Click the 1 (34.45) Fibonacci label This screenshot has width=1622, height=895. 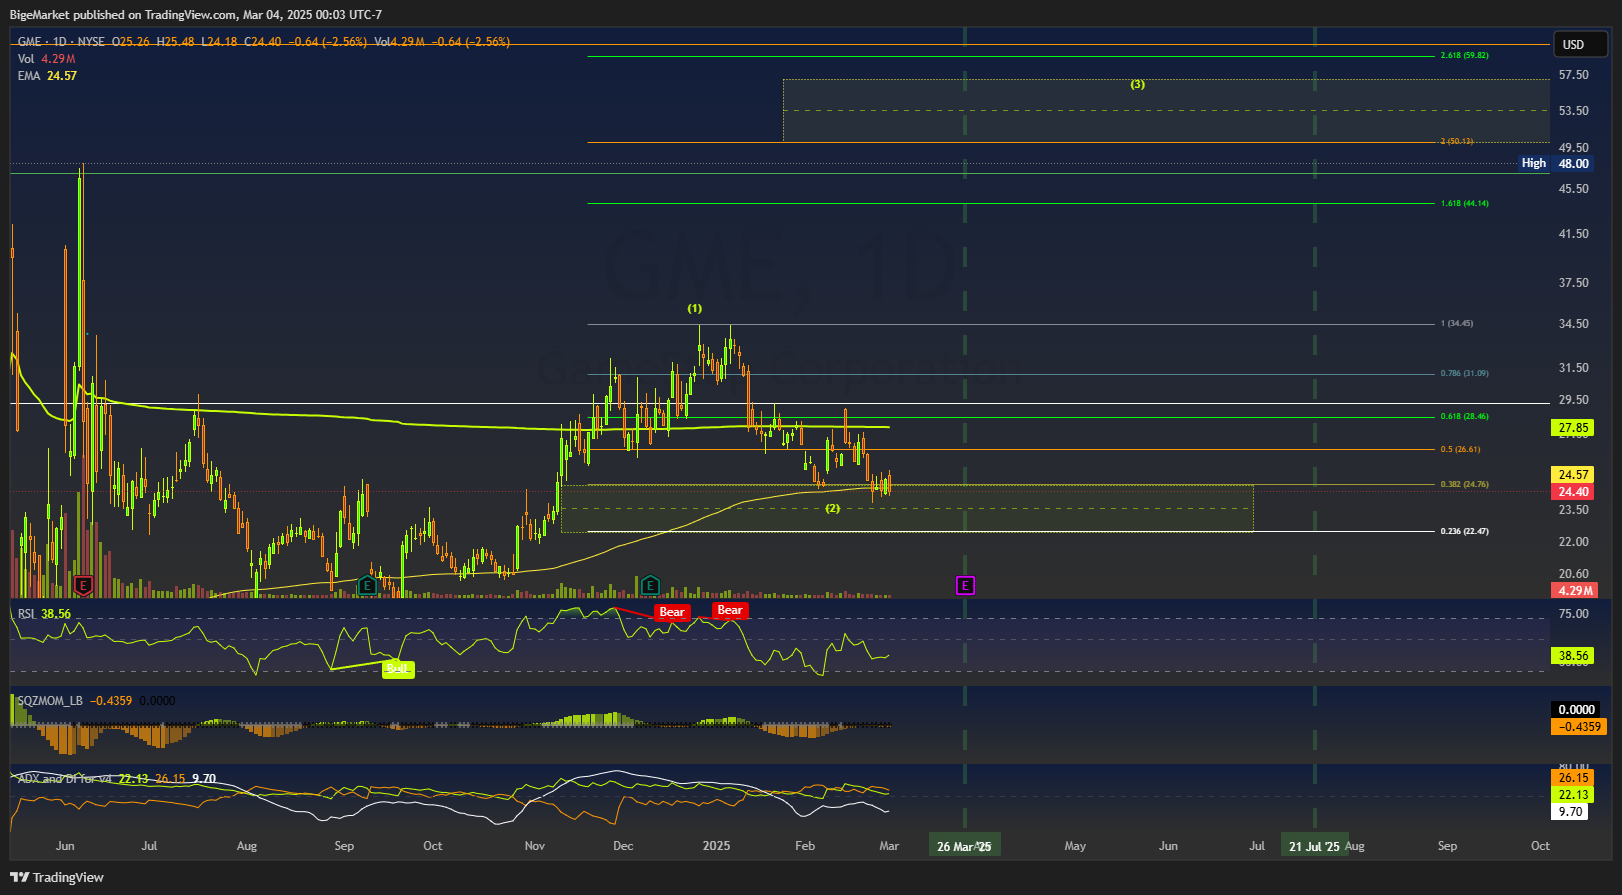pos(1456,323)
